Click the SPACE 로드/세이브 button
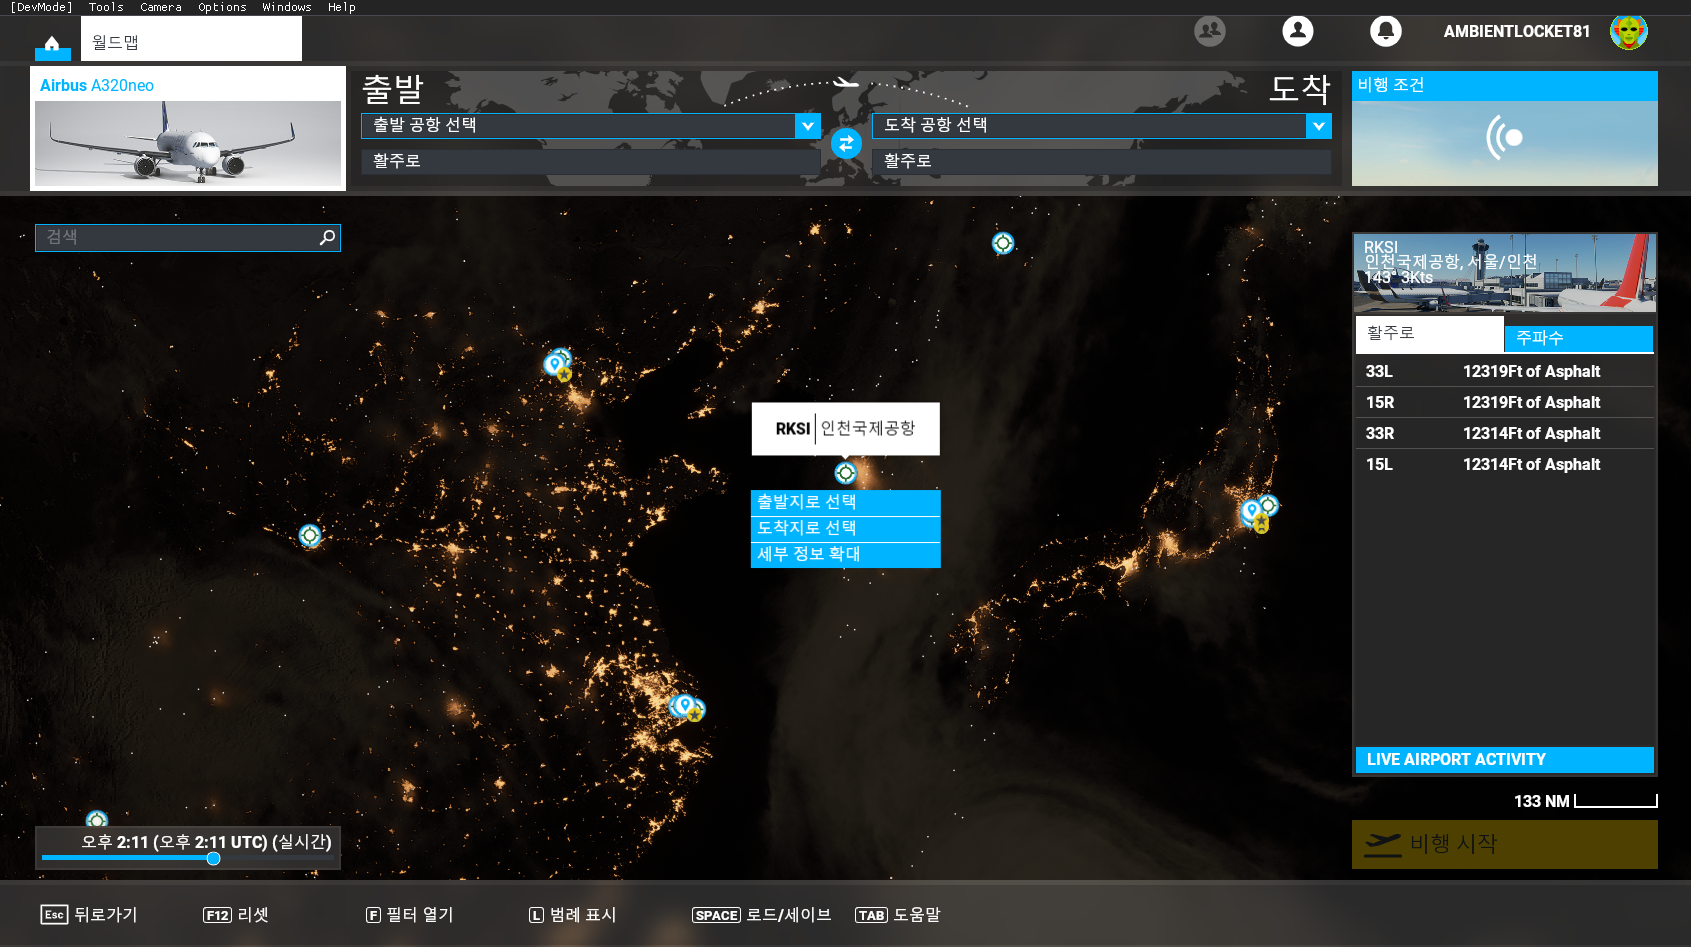This screenshot has height=947, width=1691. pos(761,914)
